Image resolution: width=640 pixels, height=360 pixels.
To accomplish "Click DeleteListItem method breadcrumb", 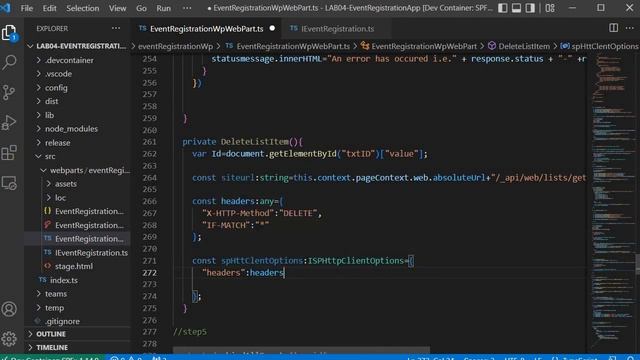I will (x=519, y=46).
